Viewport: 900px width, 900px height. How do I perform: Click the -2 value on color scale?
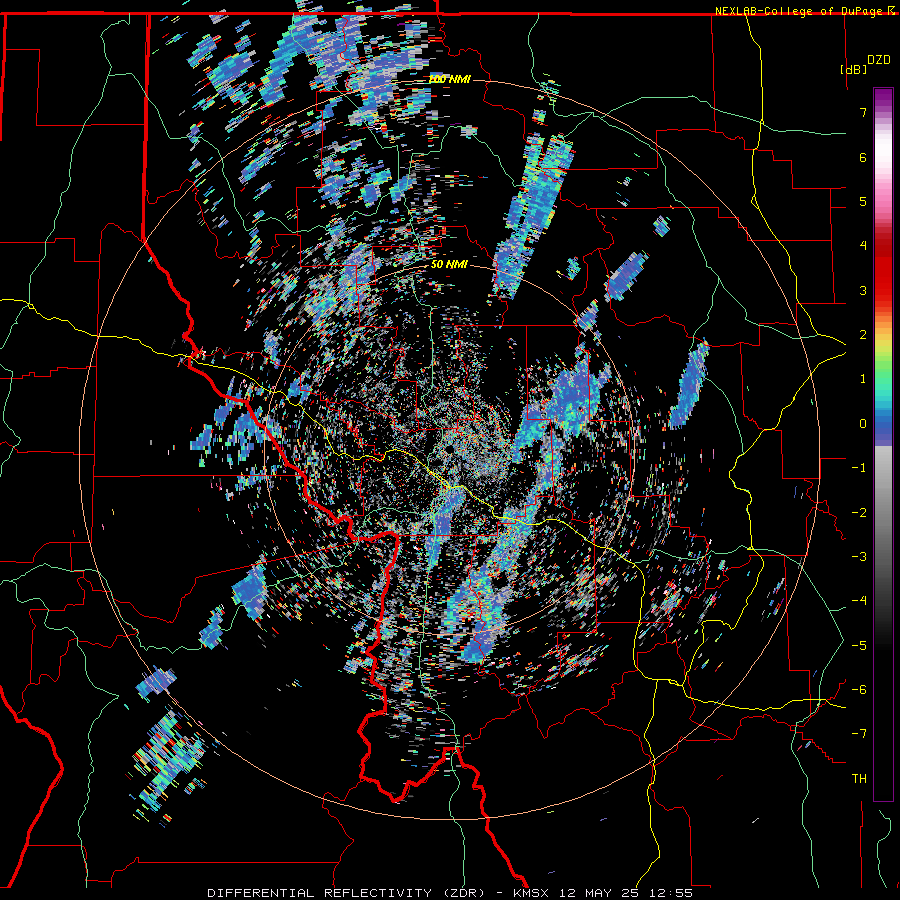point(859,513)
